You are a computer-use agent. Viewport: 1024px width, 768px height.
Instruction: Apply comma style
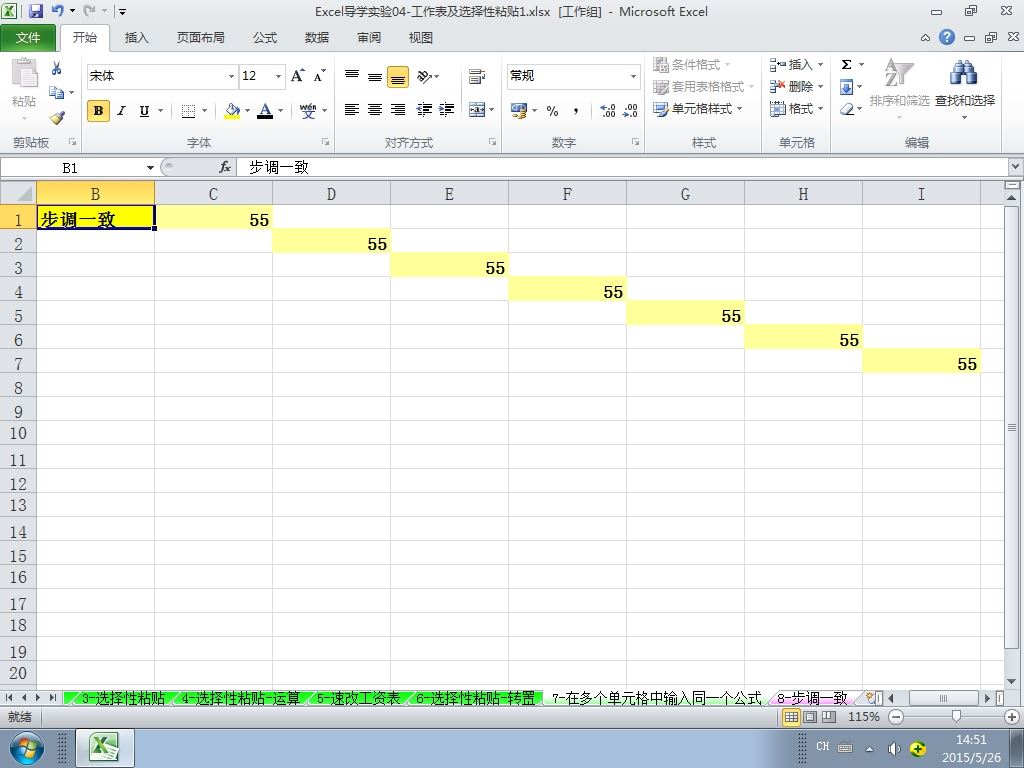pos(575,110)
